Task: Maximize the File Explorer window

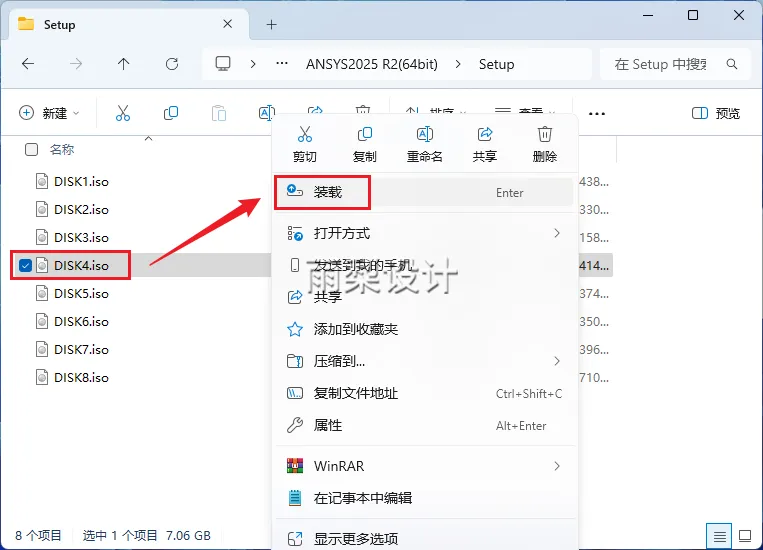Action: (x=693, y=16)
